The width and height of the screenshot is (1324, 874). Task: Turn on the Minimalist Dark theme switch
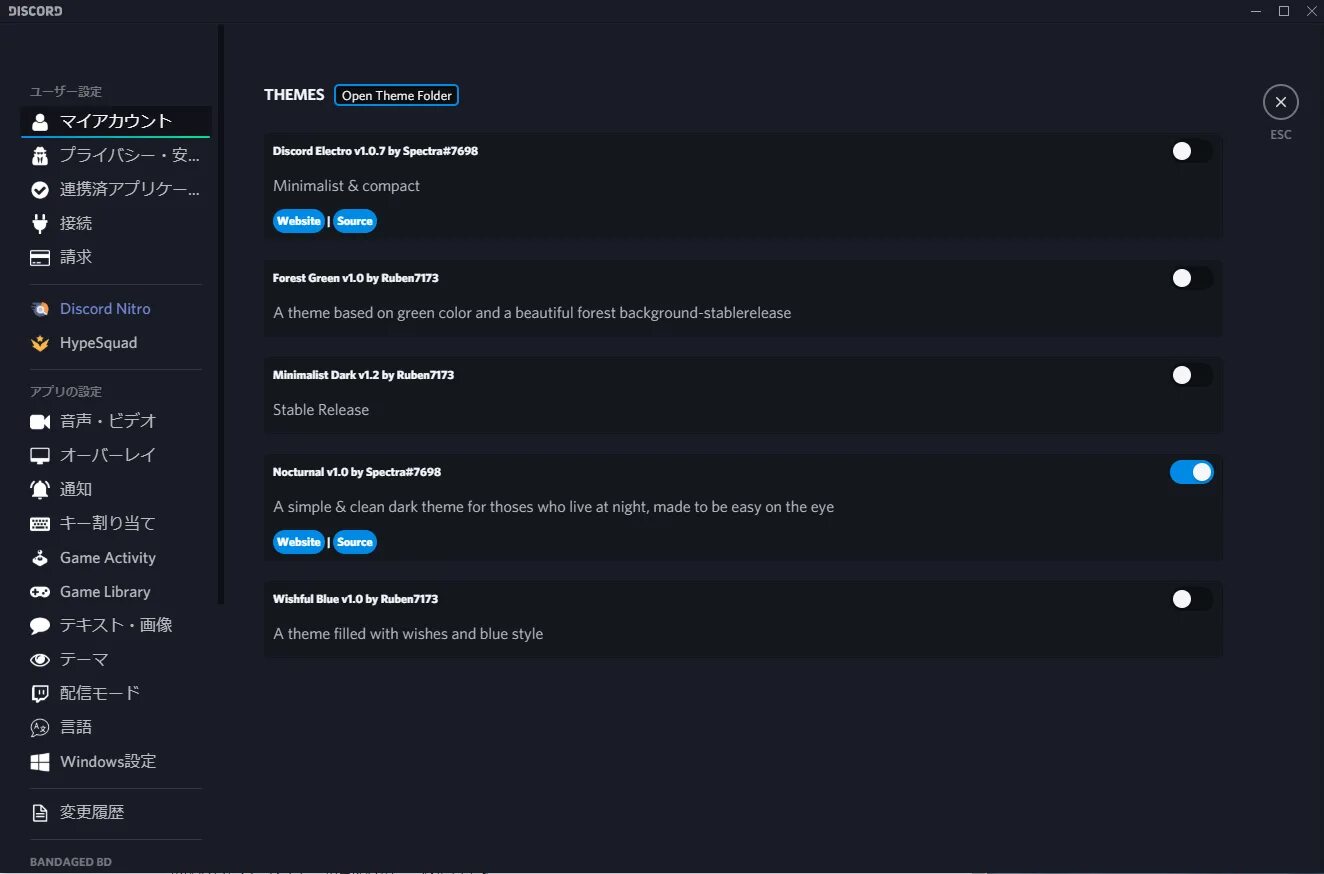pos(1192,375)
